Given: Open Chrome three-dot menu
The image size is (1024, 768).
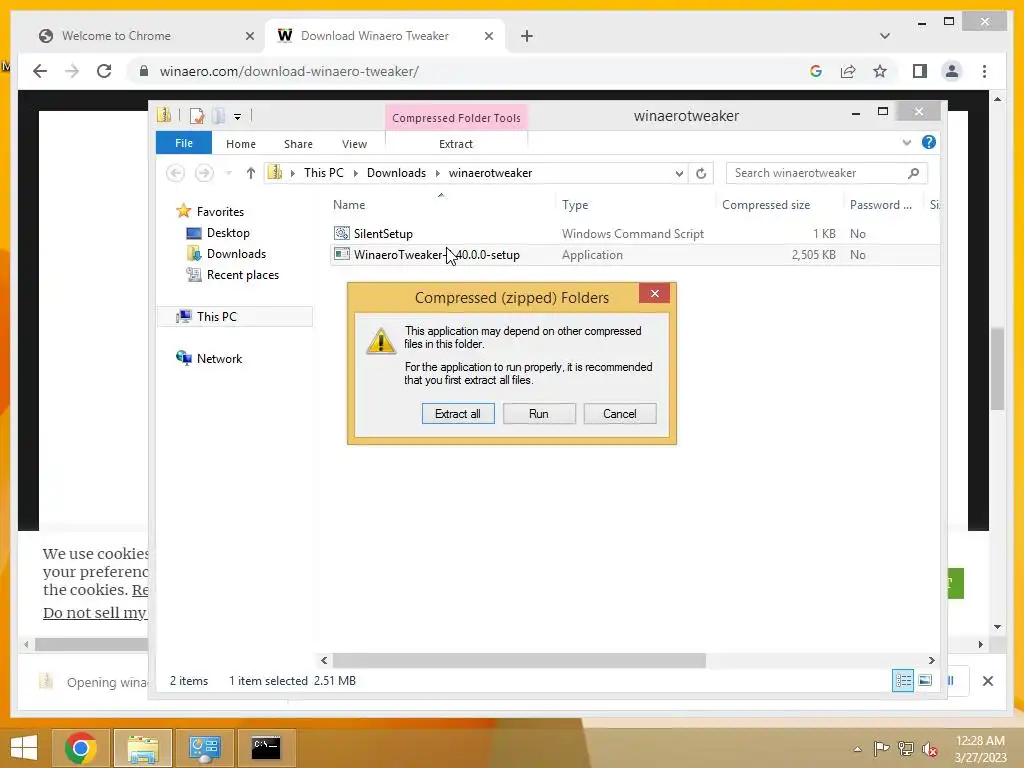Looking at the screenshot, I should click(x=984, y=71).
